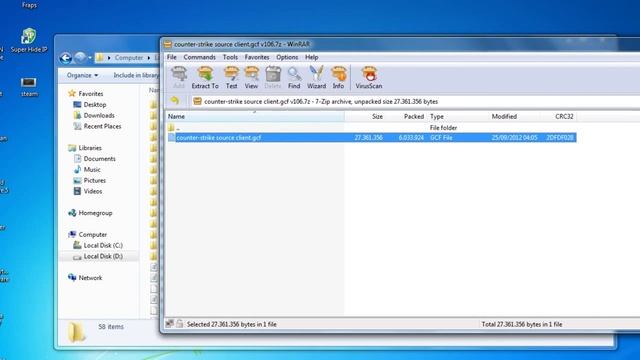Click the 27.361.356 size cell
This screenshot has height=360, width=640.
[368, 138]
